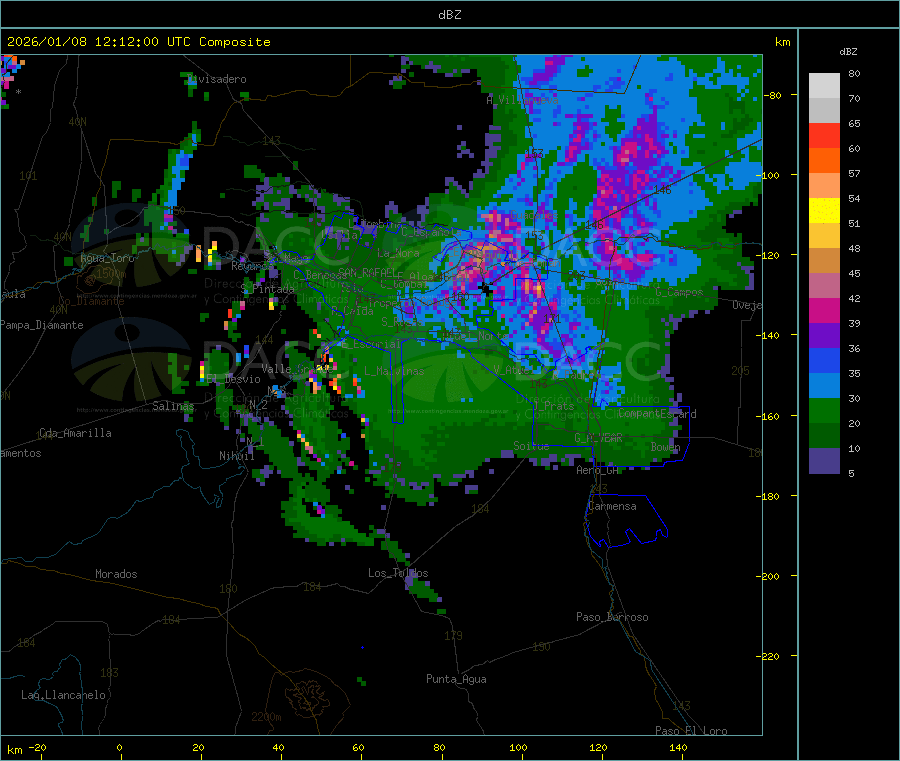
Task: Select the yellow 51 dBZ legend swatch
Action: (x=824, y=211)
